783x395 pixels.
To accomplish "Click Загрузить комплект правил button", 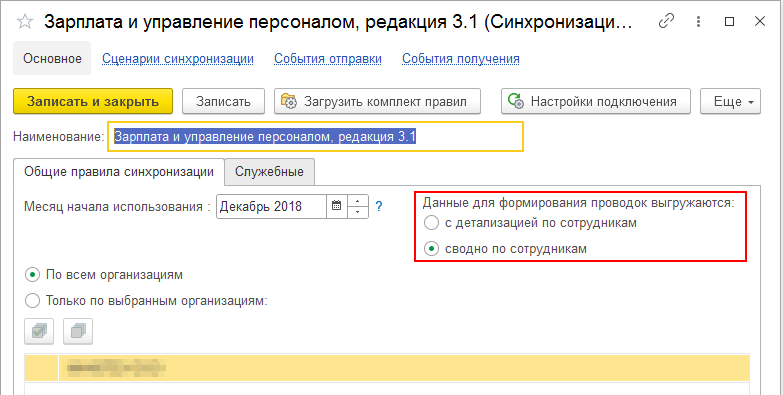I will (378, 101).
